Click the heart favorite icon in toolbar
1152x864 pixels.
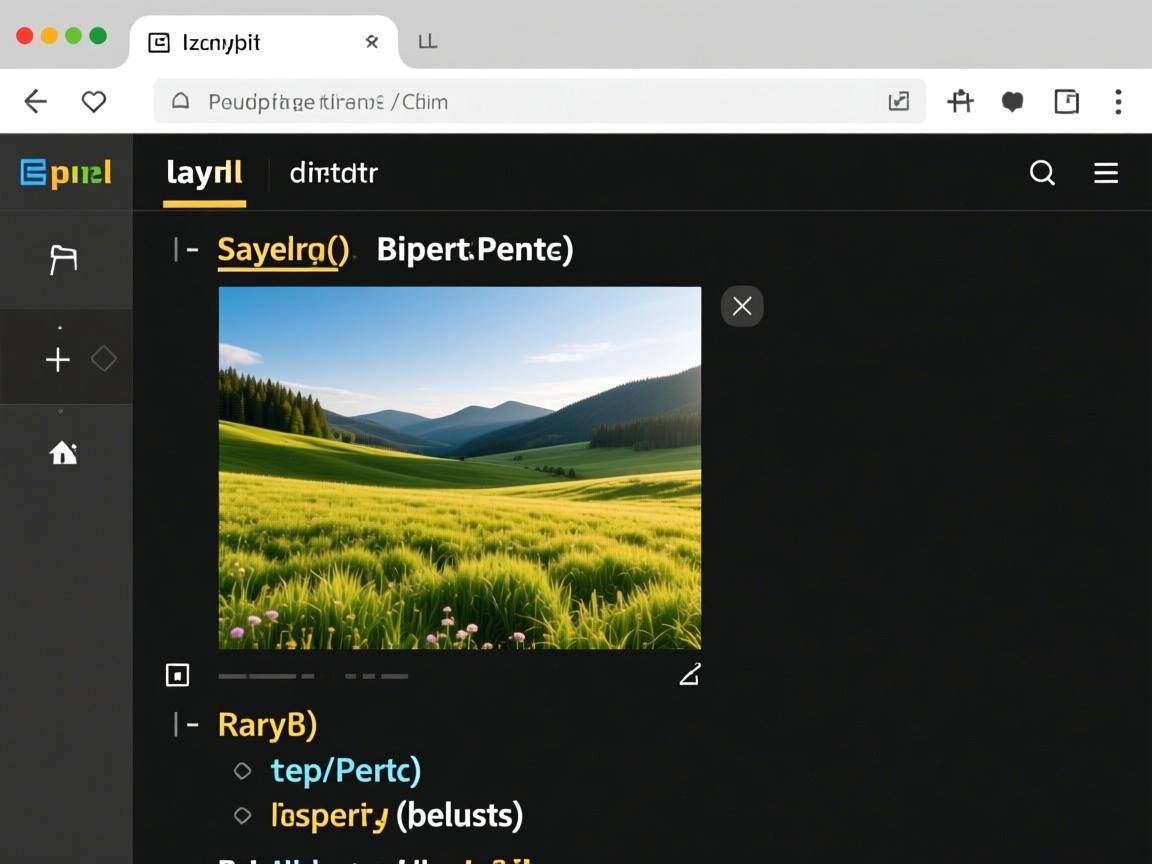click(x=94, y=101)
